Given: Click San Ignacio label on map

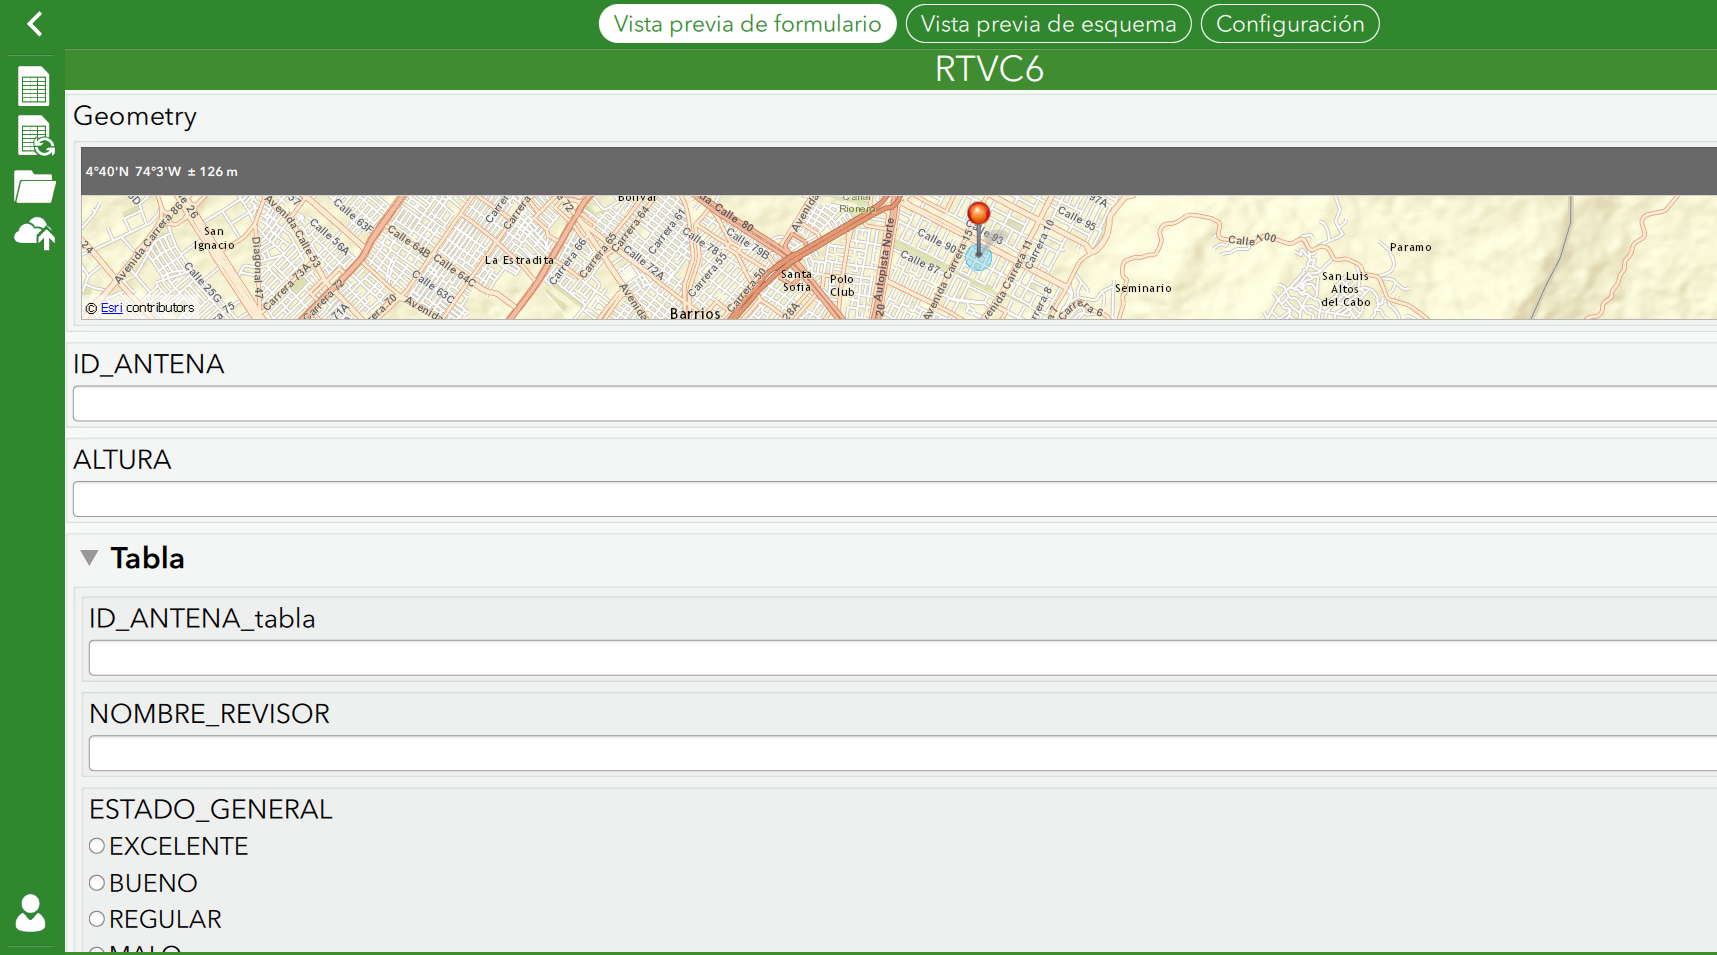Looking at the screenshot, I should pyautogui.click(x=214, y=238).
